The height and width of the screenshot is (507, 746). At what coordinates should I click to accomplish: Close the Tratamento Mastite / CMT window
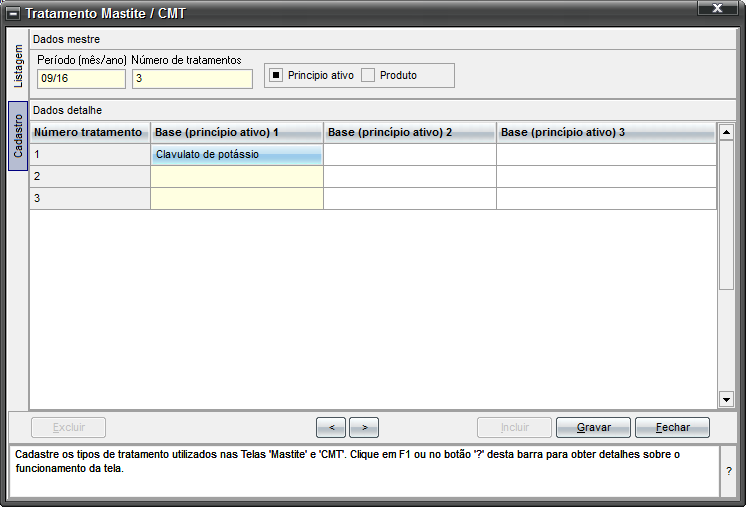point(717,8)
